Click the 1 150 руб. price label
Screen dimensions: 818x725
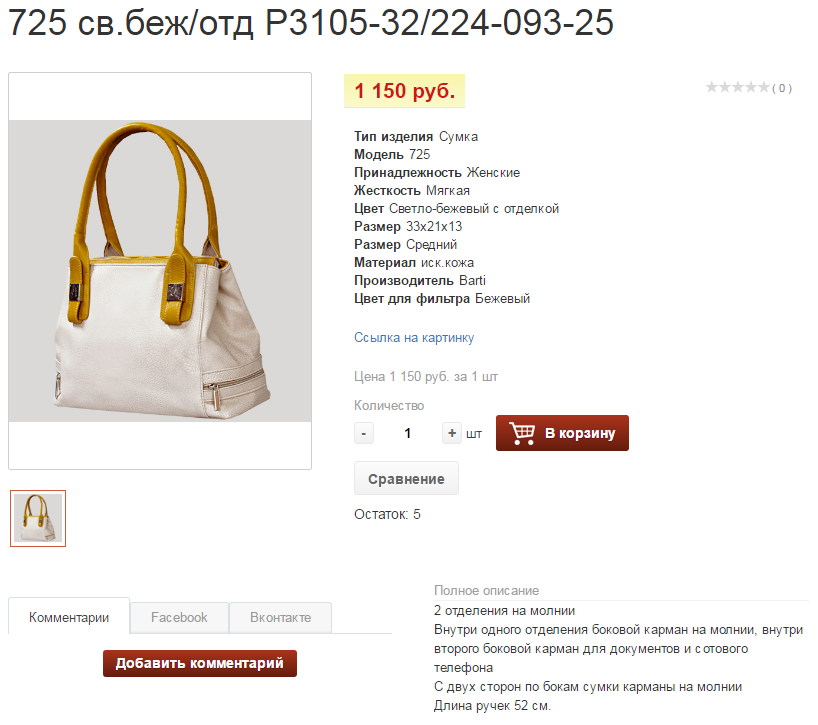pos(404,91)
